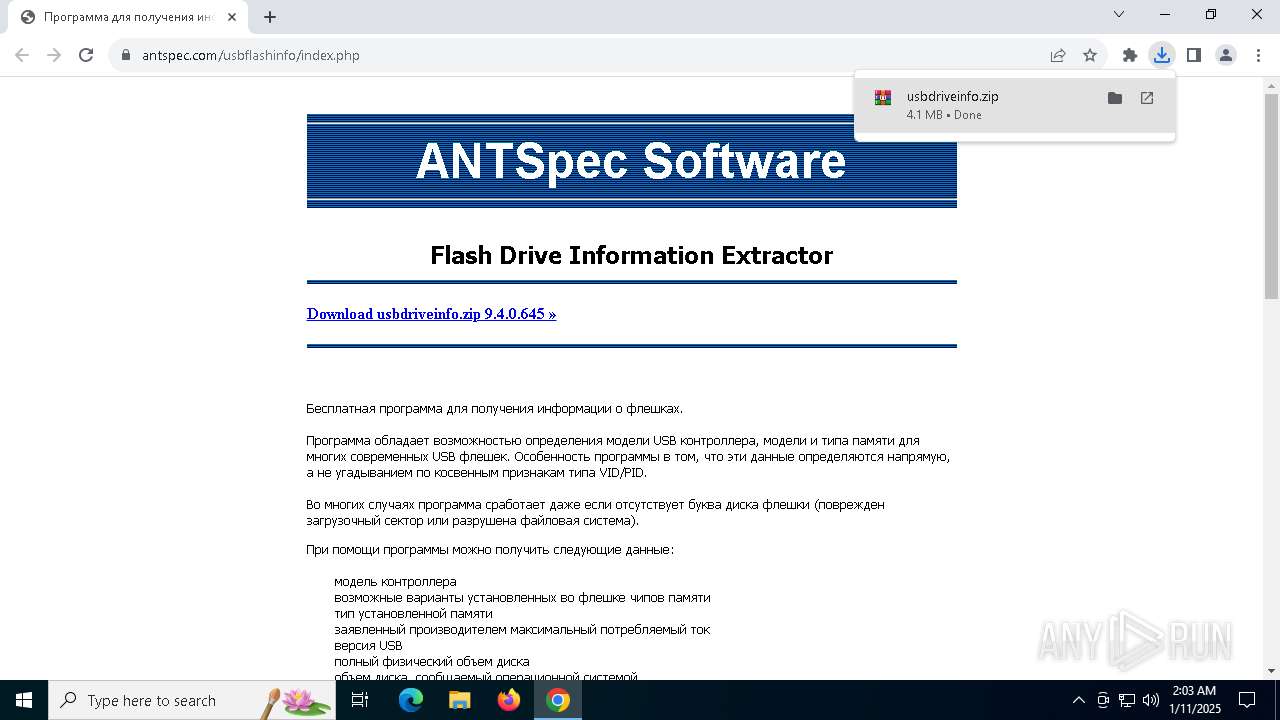Open the Windows Start menu
The width and height of the screenshot is (1280, 720).
coord(24,700)
